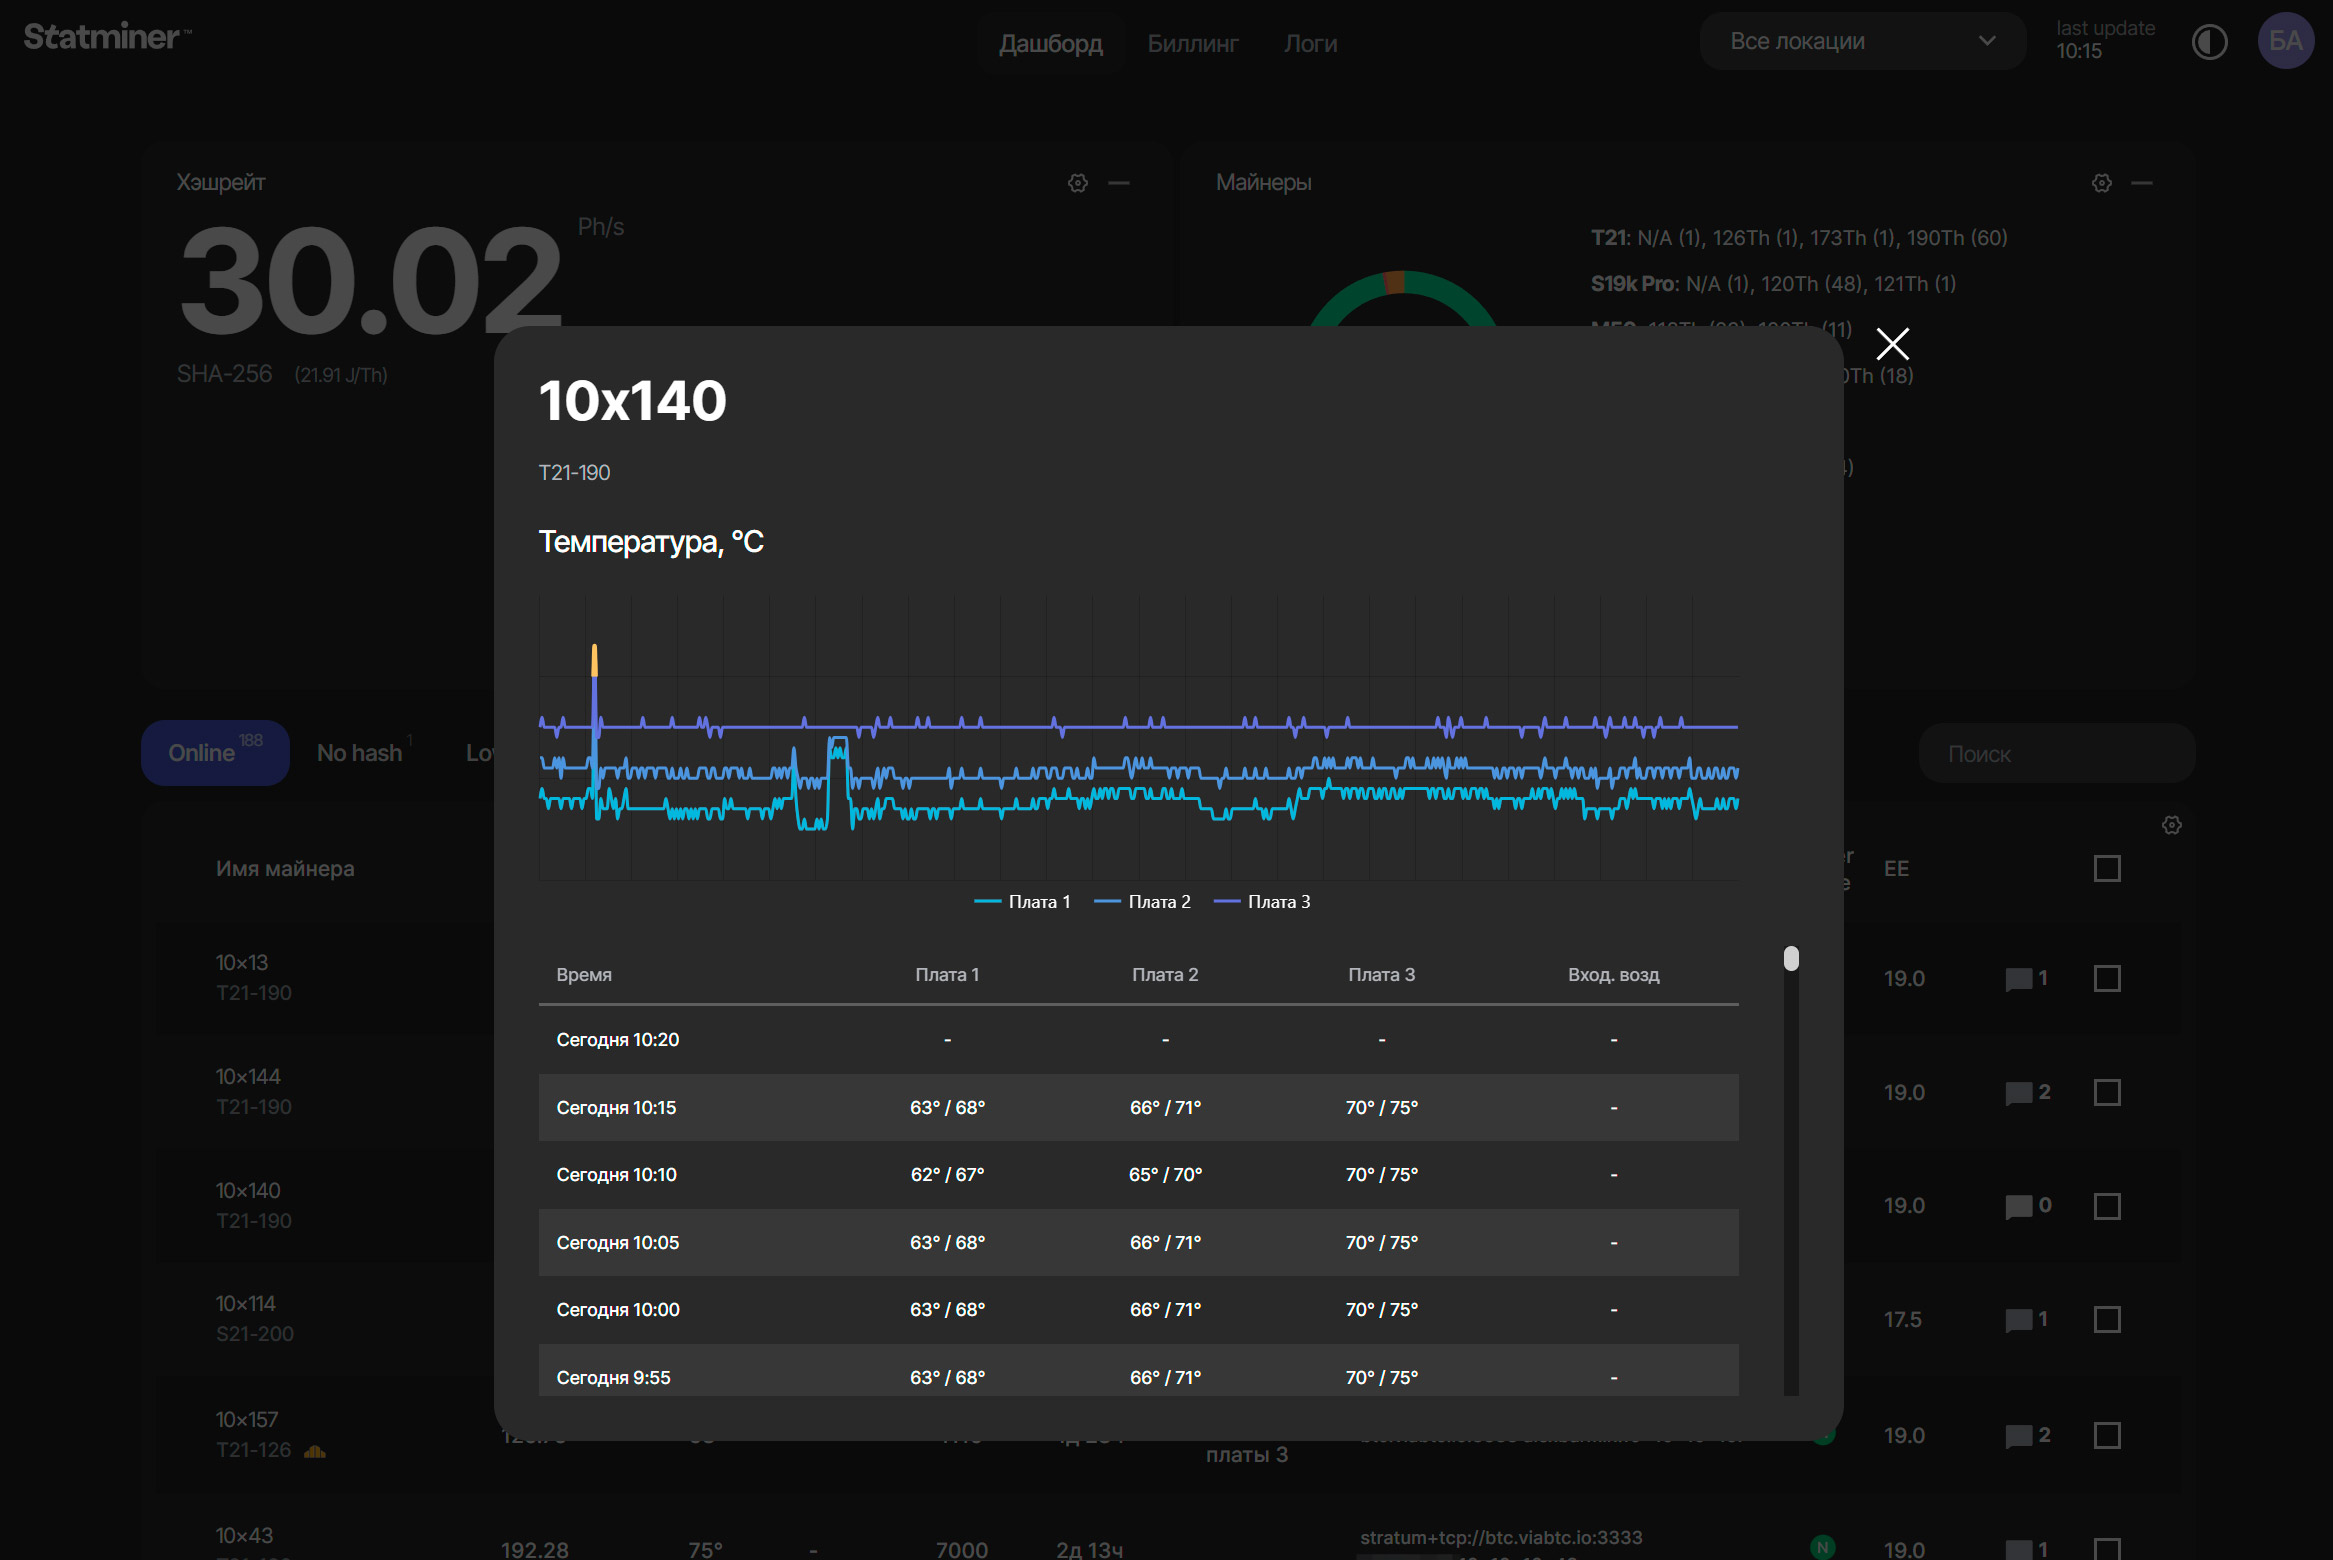Image resolution: width=2333 pixels, height=1560 pixels.
Task: Open Майнеры widget settings gear
Action: pos(2102,183)
